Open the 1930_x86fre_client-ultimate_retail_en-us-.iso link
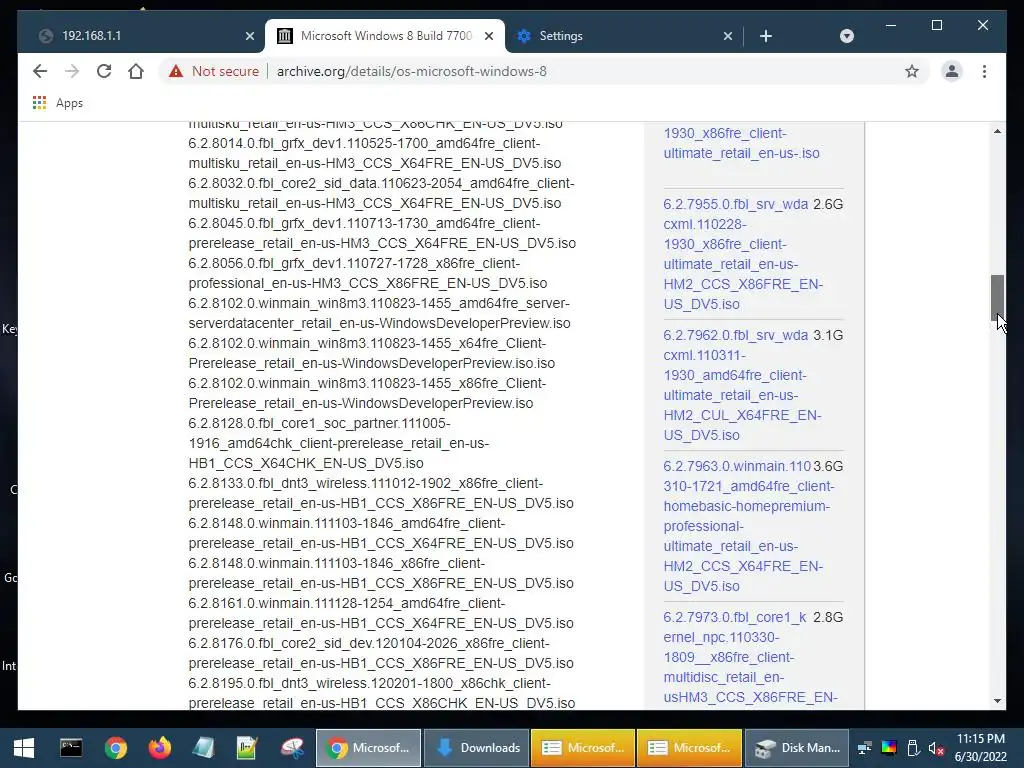The height and width of the screenshot is (768, 1024). pyautogui.click(x=741, y=143)
